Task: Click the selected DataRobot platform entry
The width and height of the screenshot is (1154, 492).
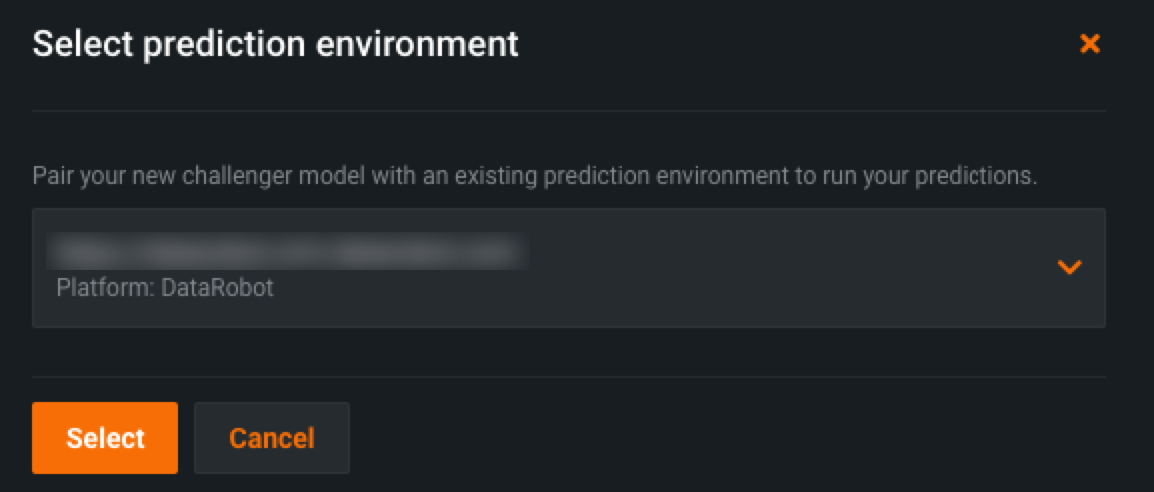Action: (290, 268)
